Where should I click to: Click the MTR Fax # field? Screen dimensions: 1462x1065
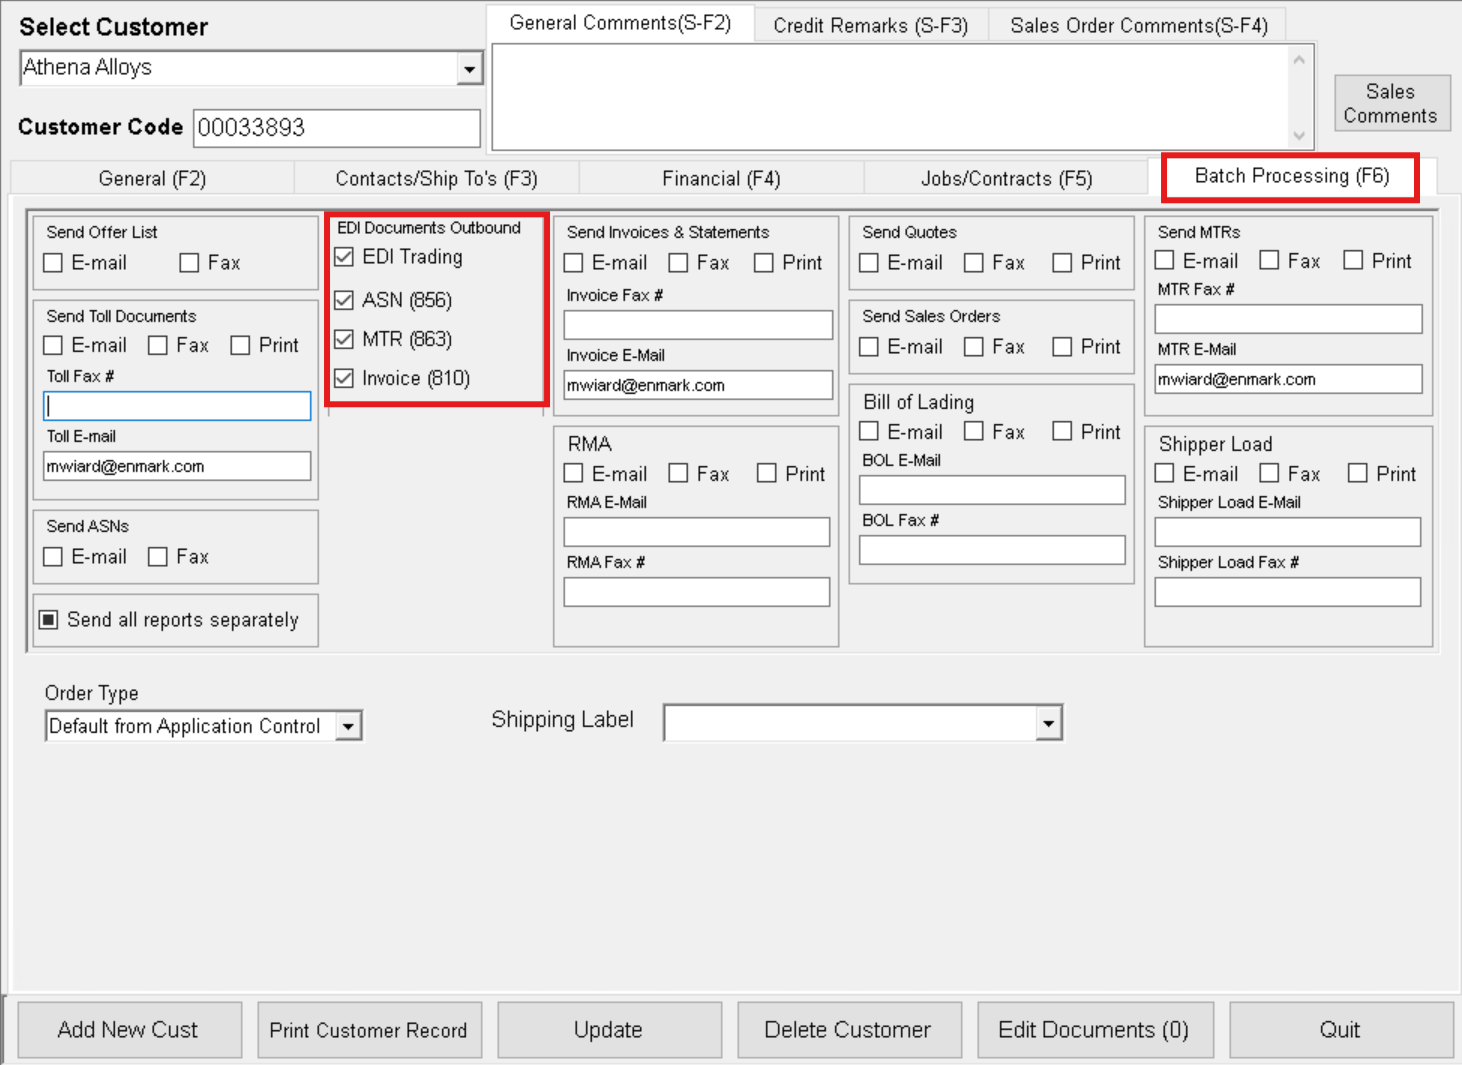1288,319
